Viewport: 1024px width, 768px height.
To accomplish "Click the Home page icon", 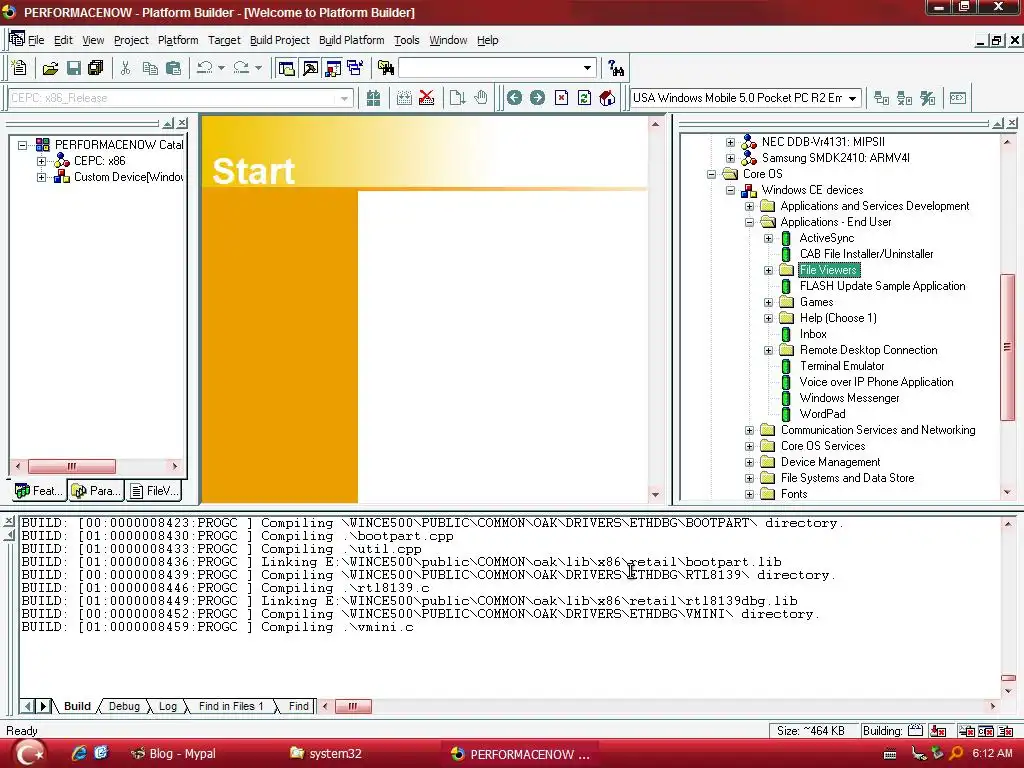I will coord(607,98).
